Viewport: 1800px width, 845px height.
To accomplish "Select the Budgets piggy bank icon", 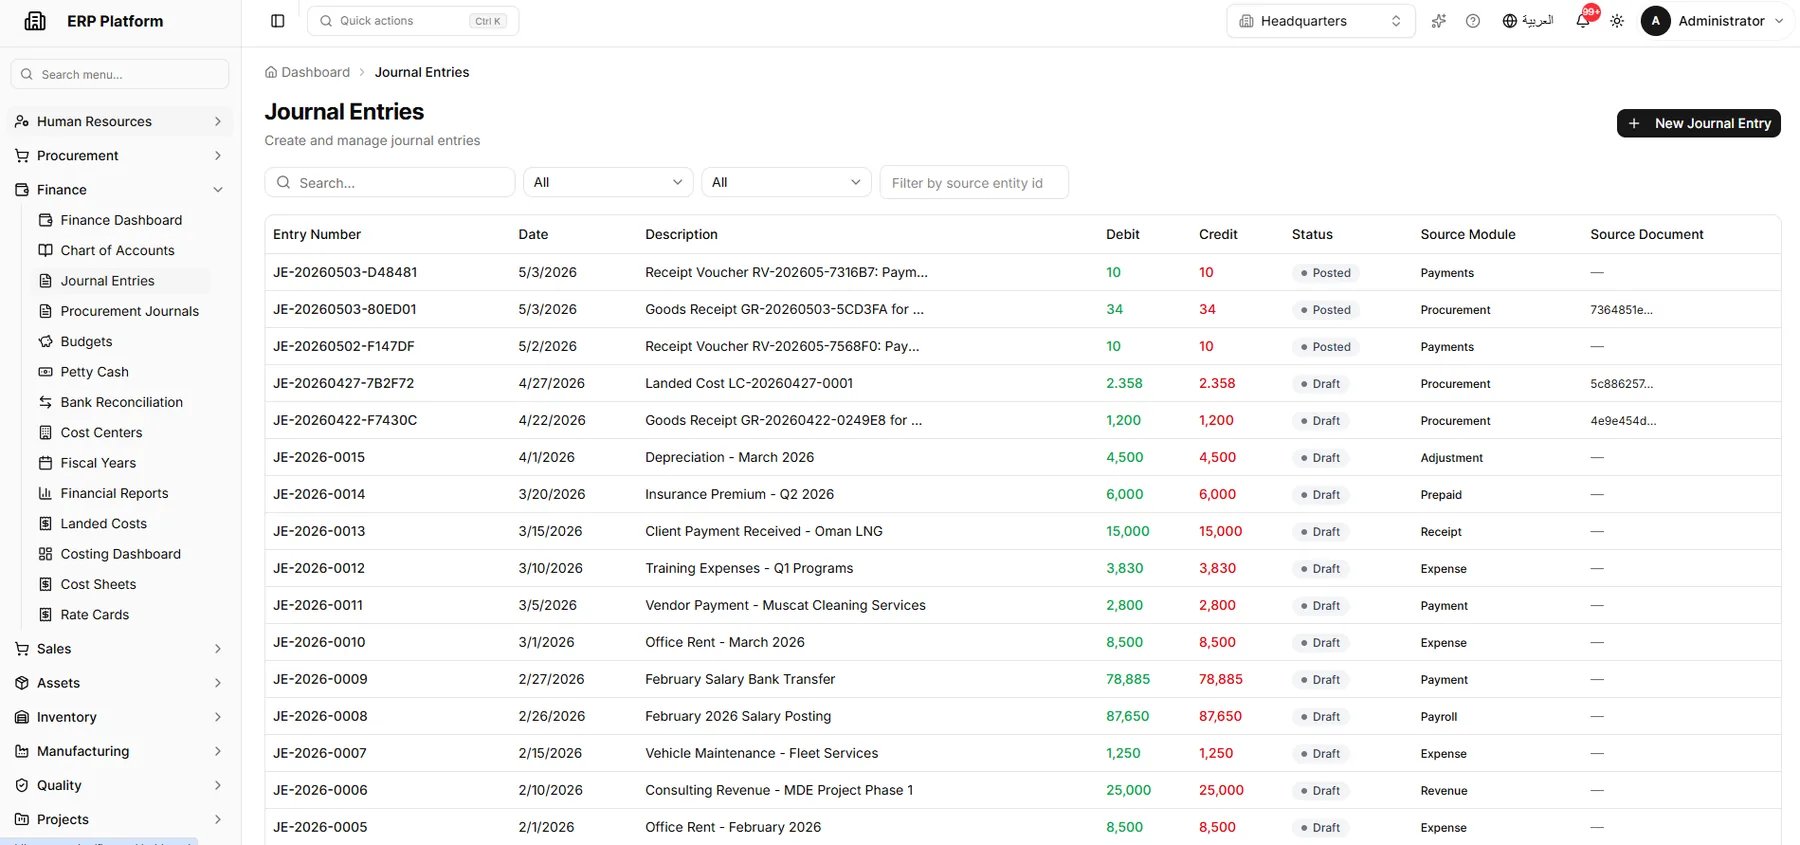I will [x=45, y=341].
